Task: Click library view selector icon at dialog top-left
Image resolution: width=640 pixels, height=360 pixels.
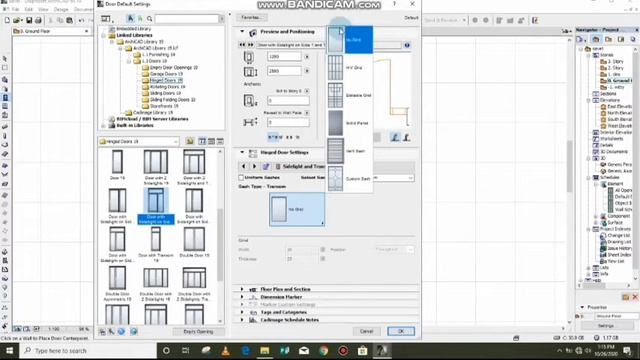Action: tap(107, 19)
